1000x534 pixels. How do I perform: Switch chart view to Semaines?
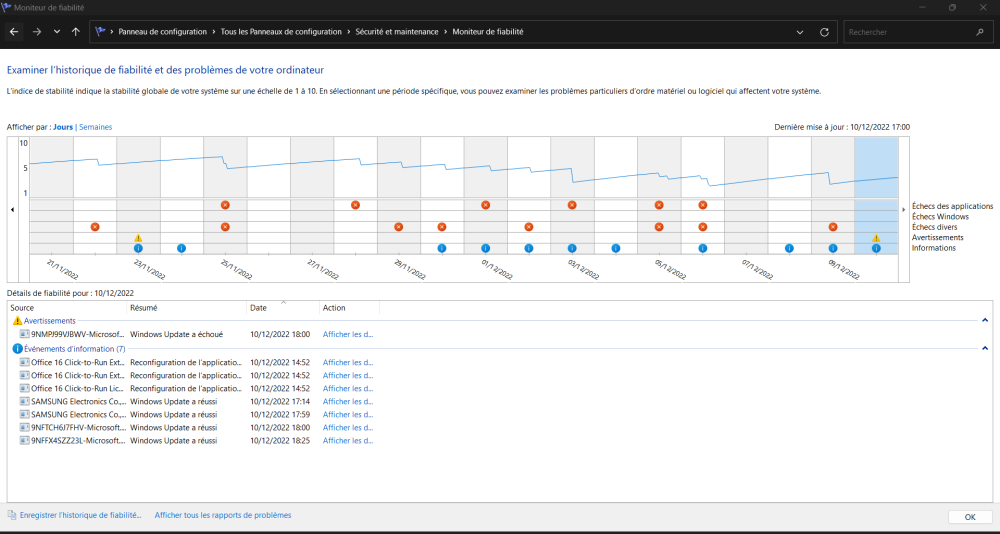[96, 128]
